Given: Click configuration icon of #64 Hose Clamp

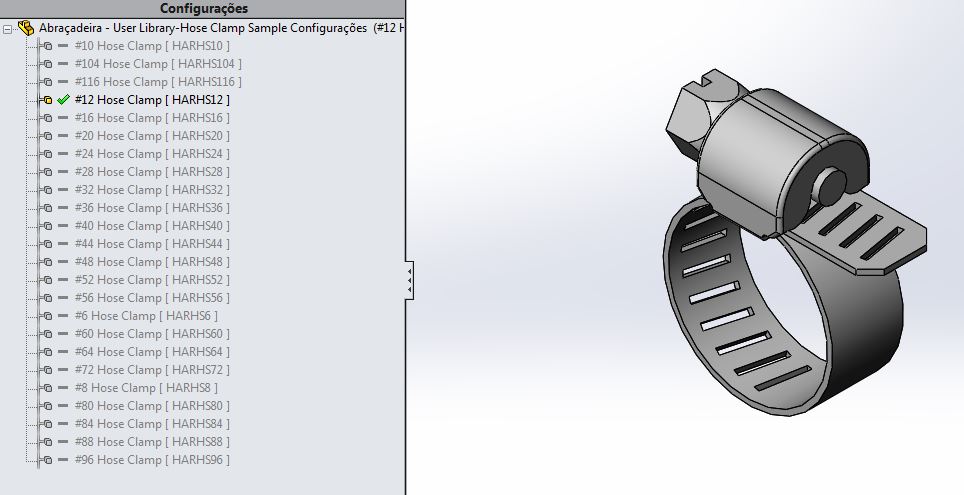Looking at the screenshot, I should click(x=47, y=352).
